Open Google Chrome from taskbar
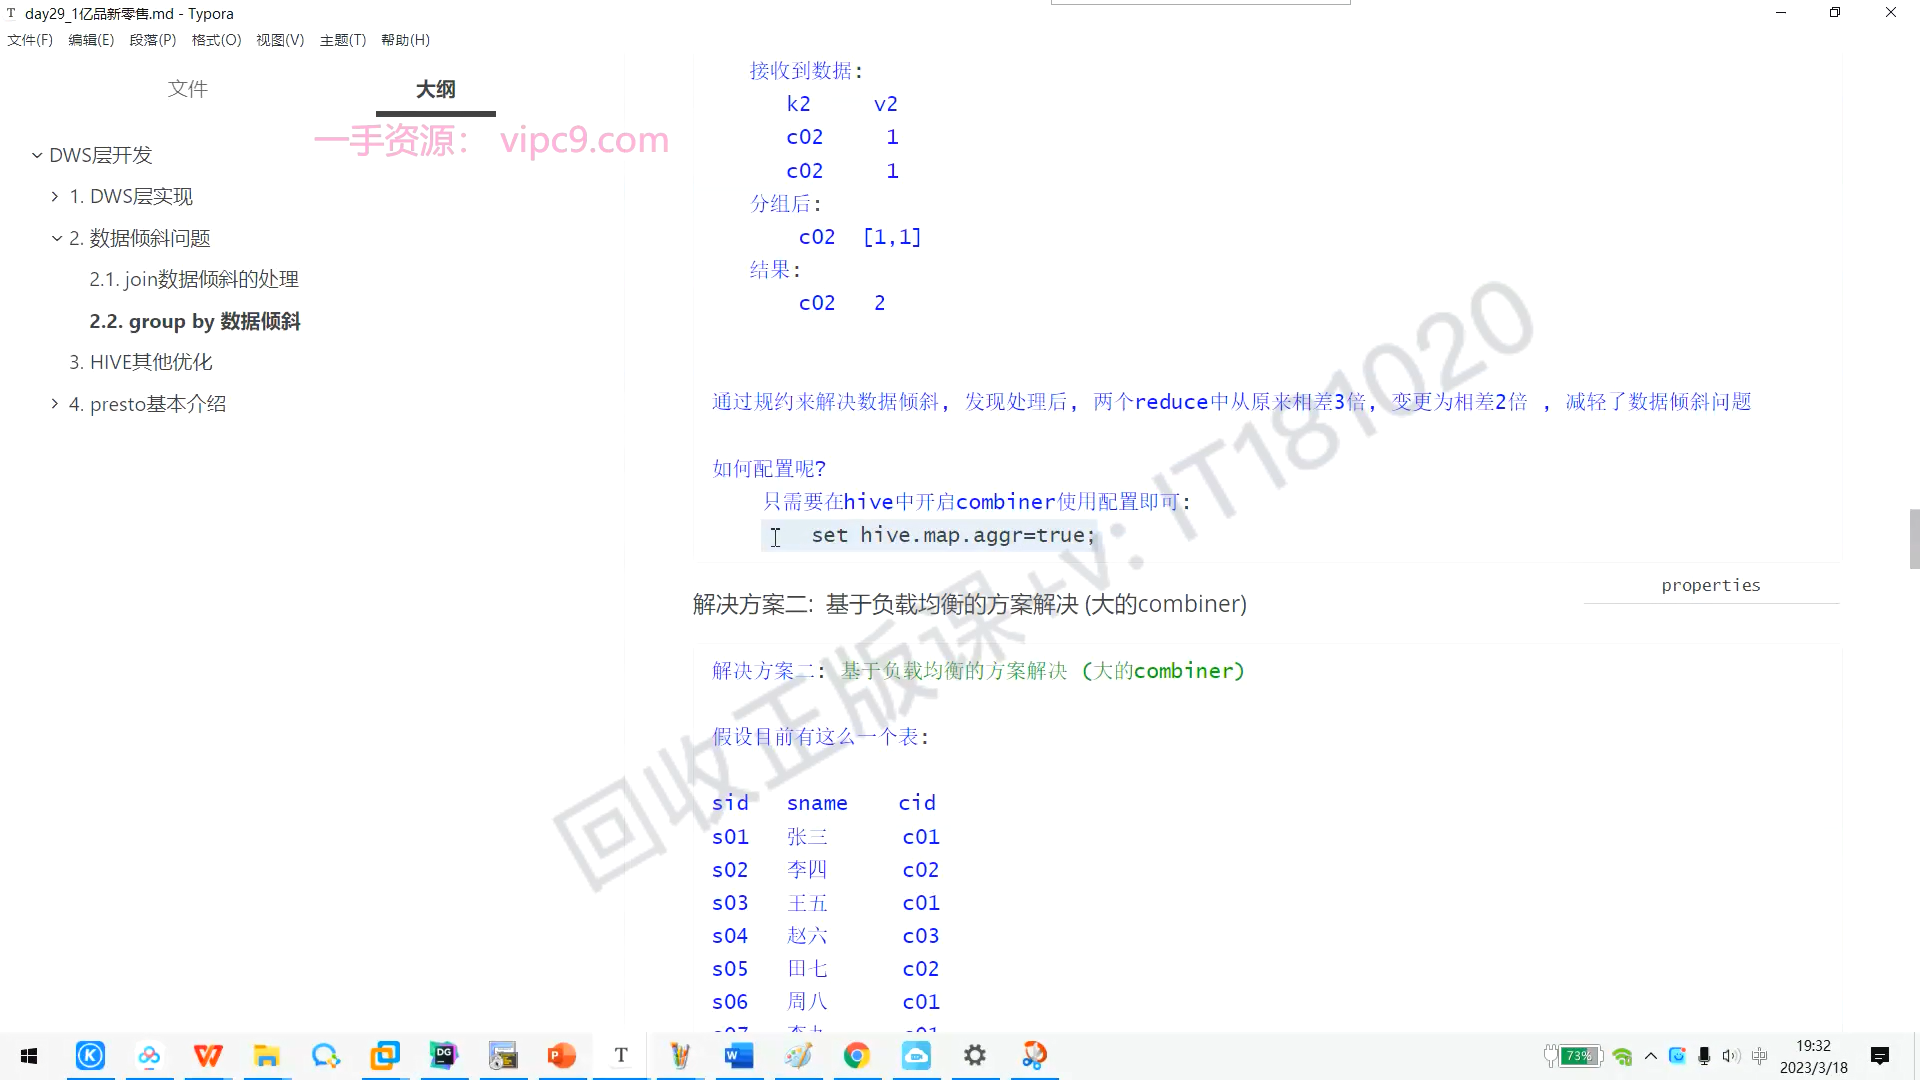 [x=857, y=1056]
